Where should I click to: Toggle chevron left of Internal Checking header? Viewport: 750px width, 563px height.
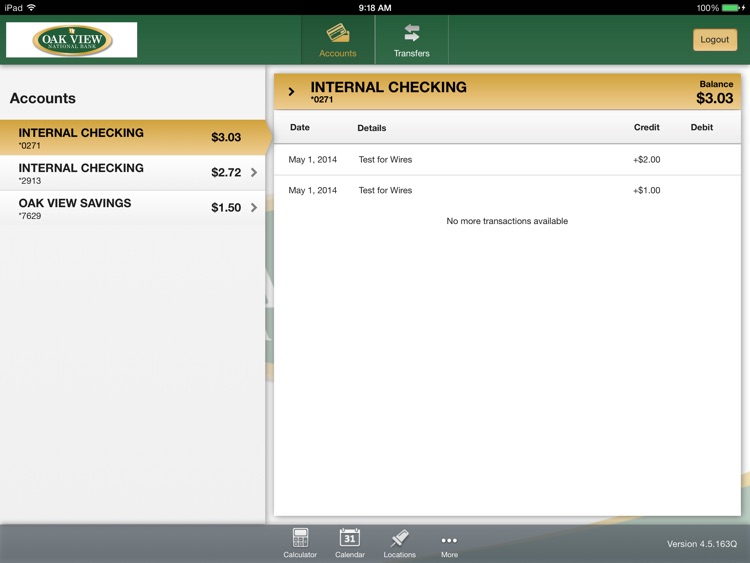coord(291,91)
